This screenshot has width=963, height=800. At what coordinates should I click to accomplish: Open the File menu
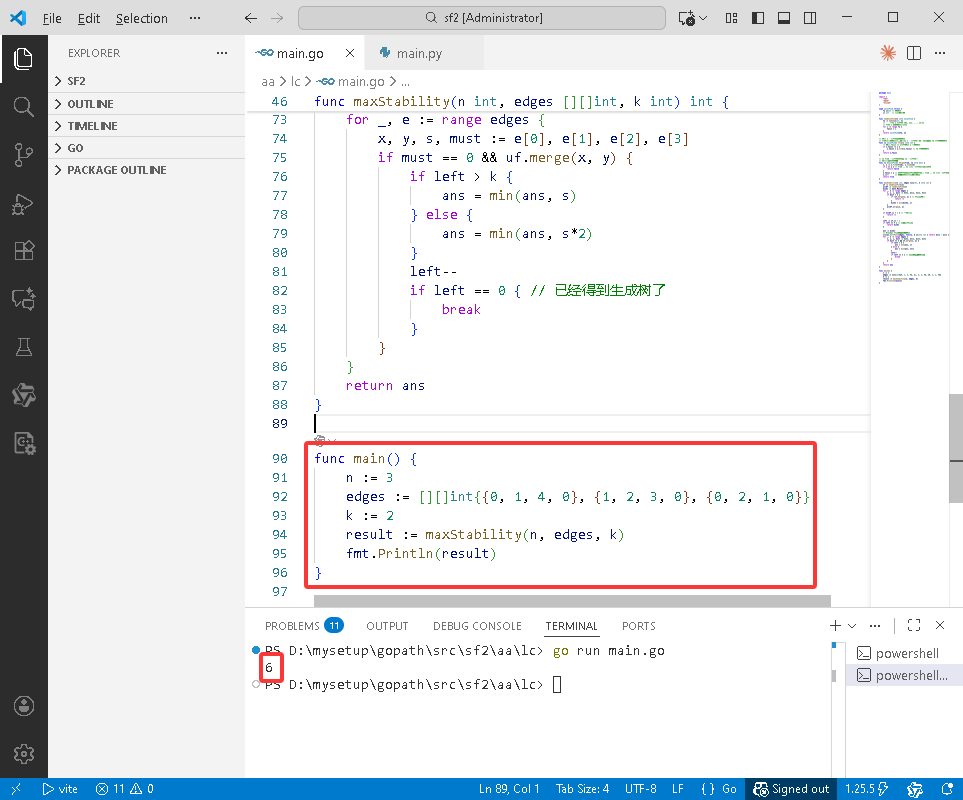pos(52,18)
